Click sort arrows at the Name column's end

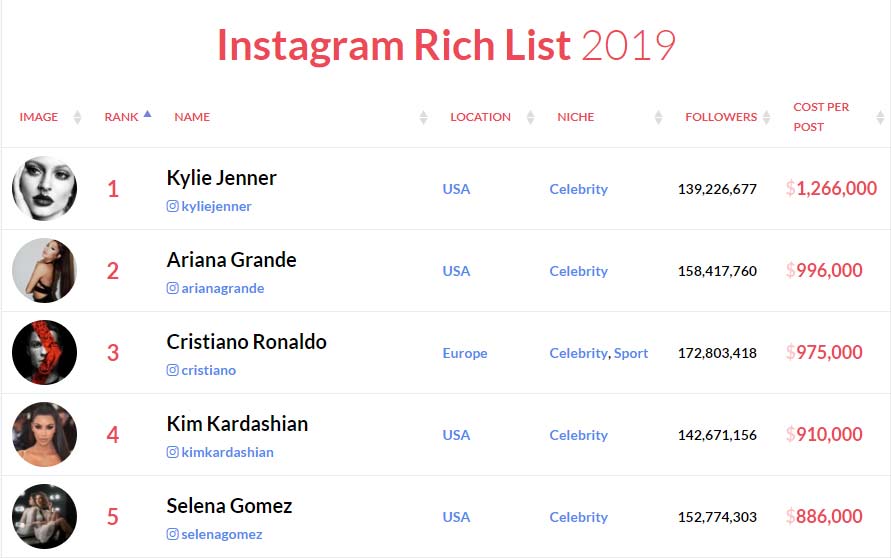[423, 117]
